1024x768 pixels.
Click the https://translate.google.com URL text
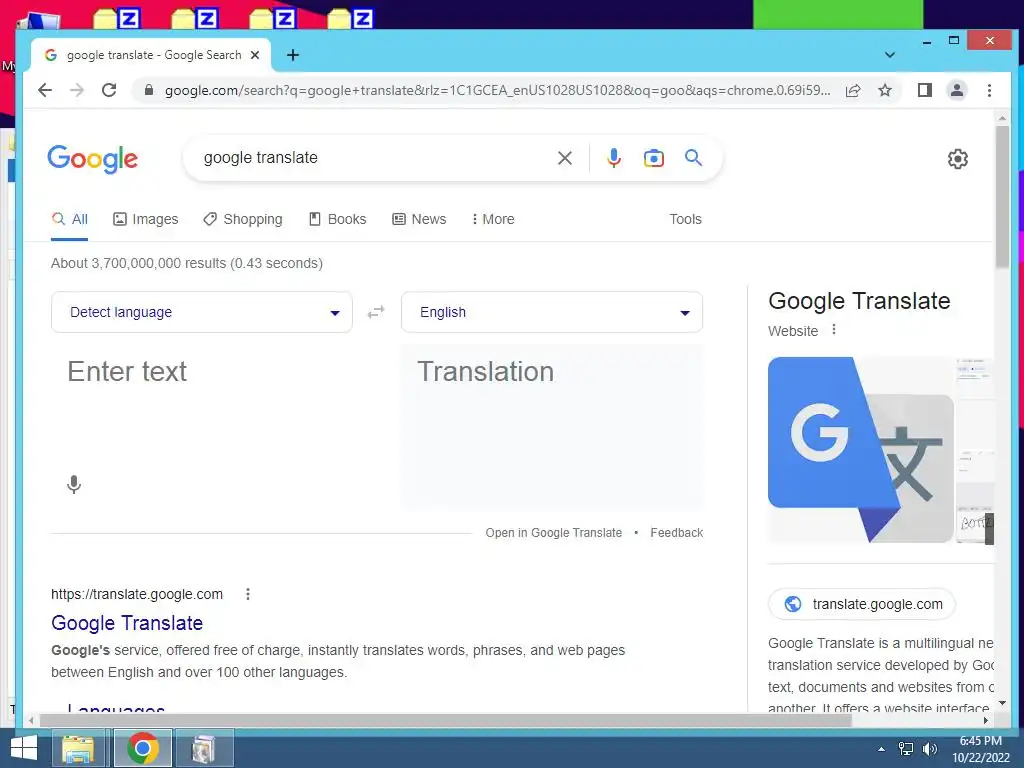pos(137,594)
